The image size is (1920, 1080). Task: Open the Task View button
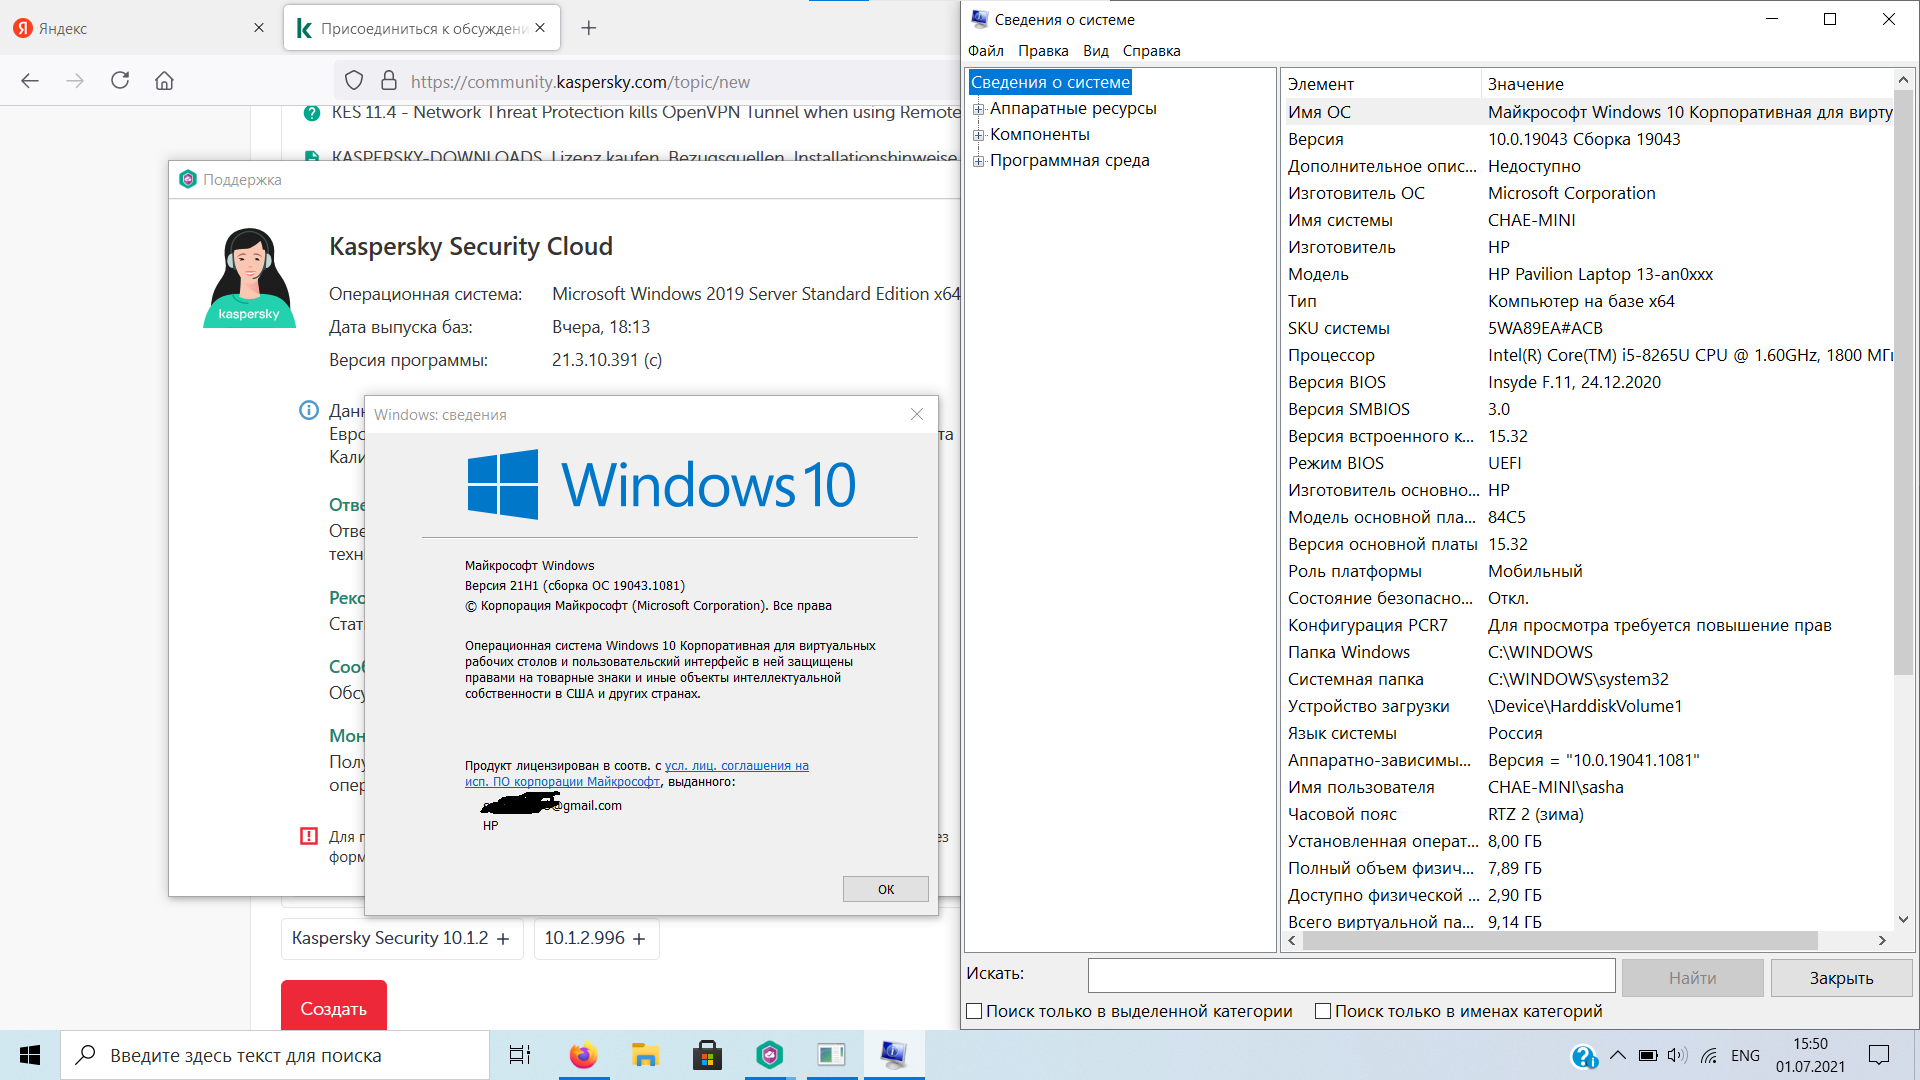point(520,1055)
